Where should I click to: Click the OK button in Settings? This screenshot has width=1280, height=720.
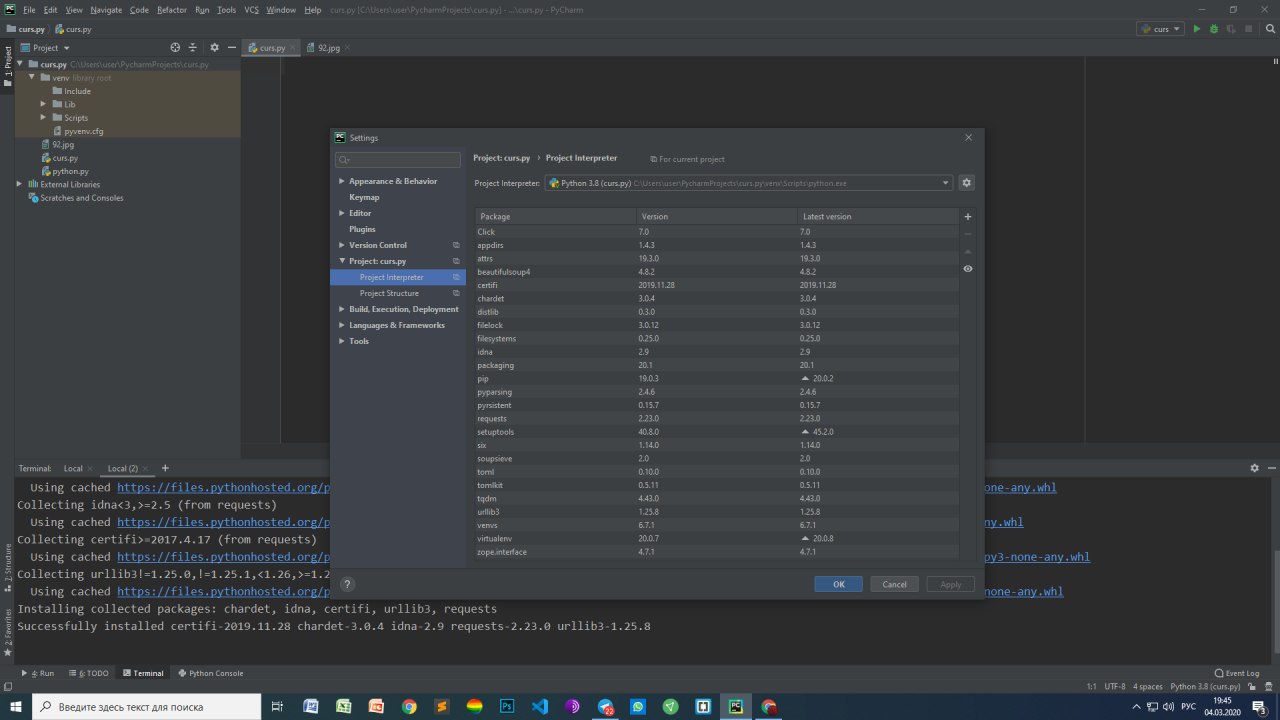[838, 584]
